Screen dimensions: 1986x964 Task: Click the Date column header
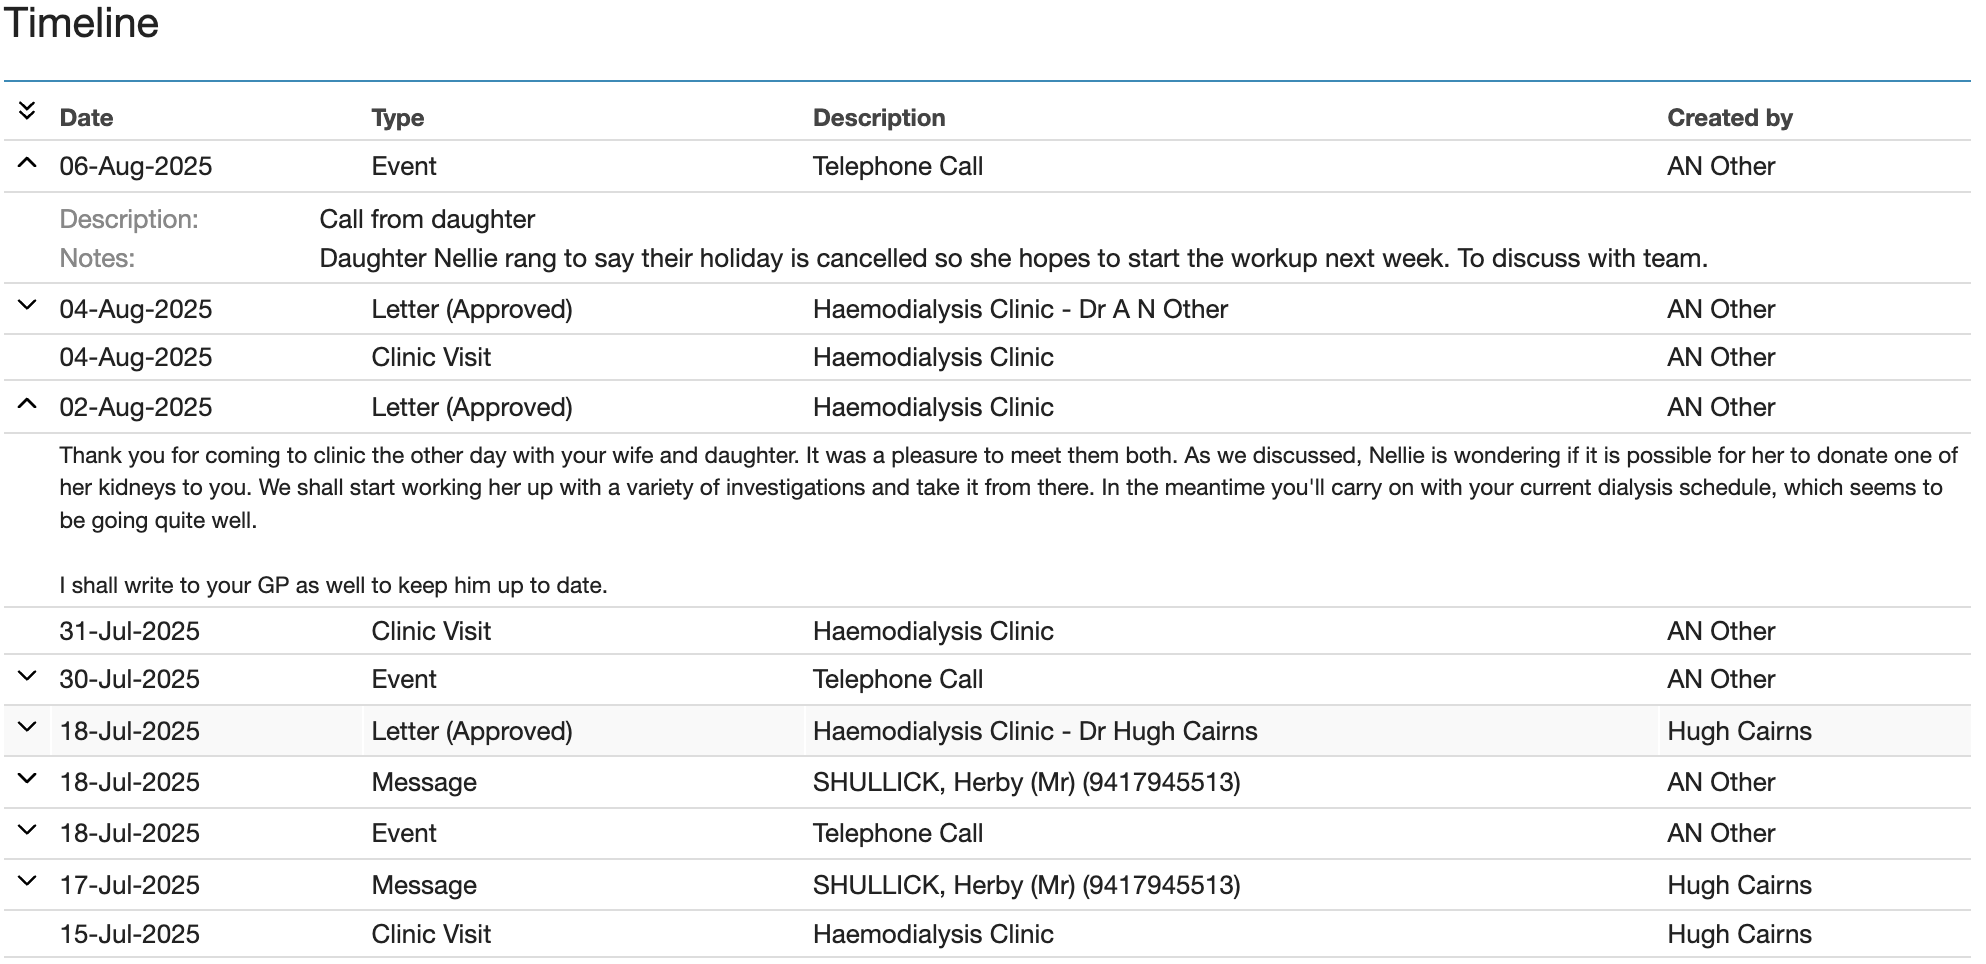coord(86,118)
